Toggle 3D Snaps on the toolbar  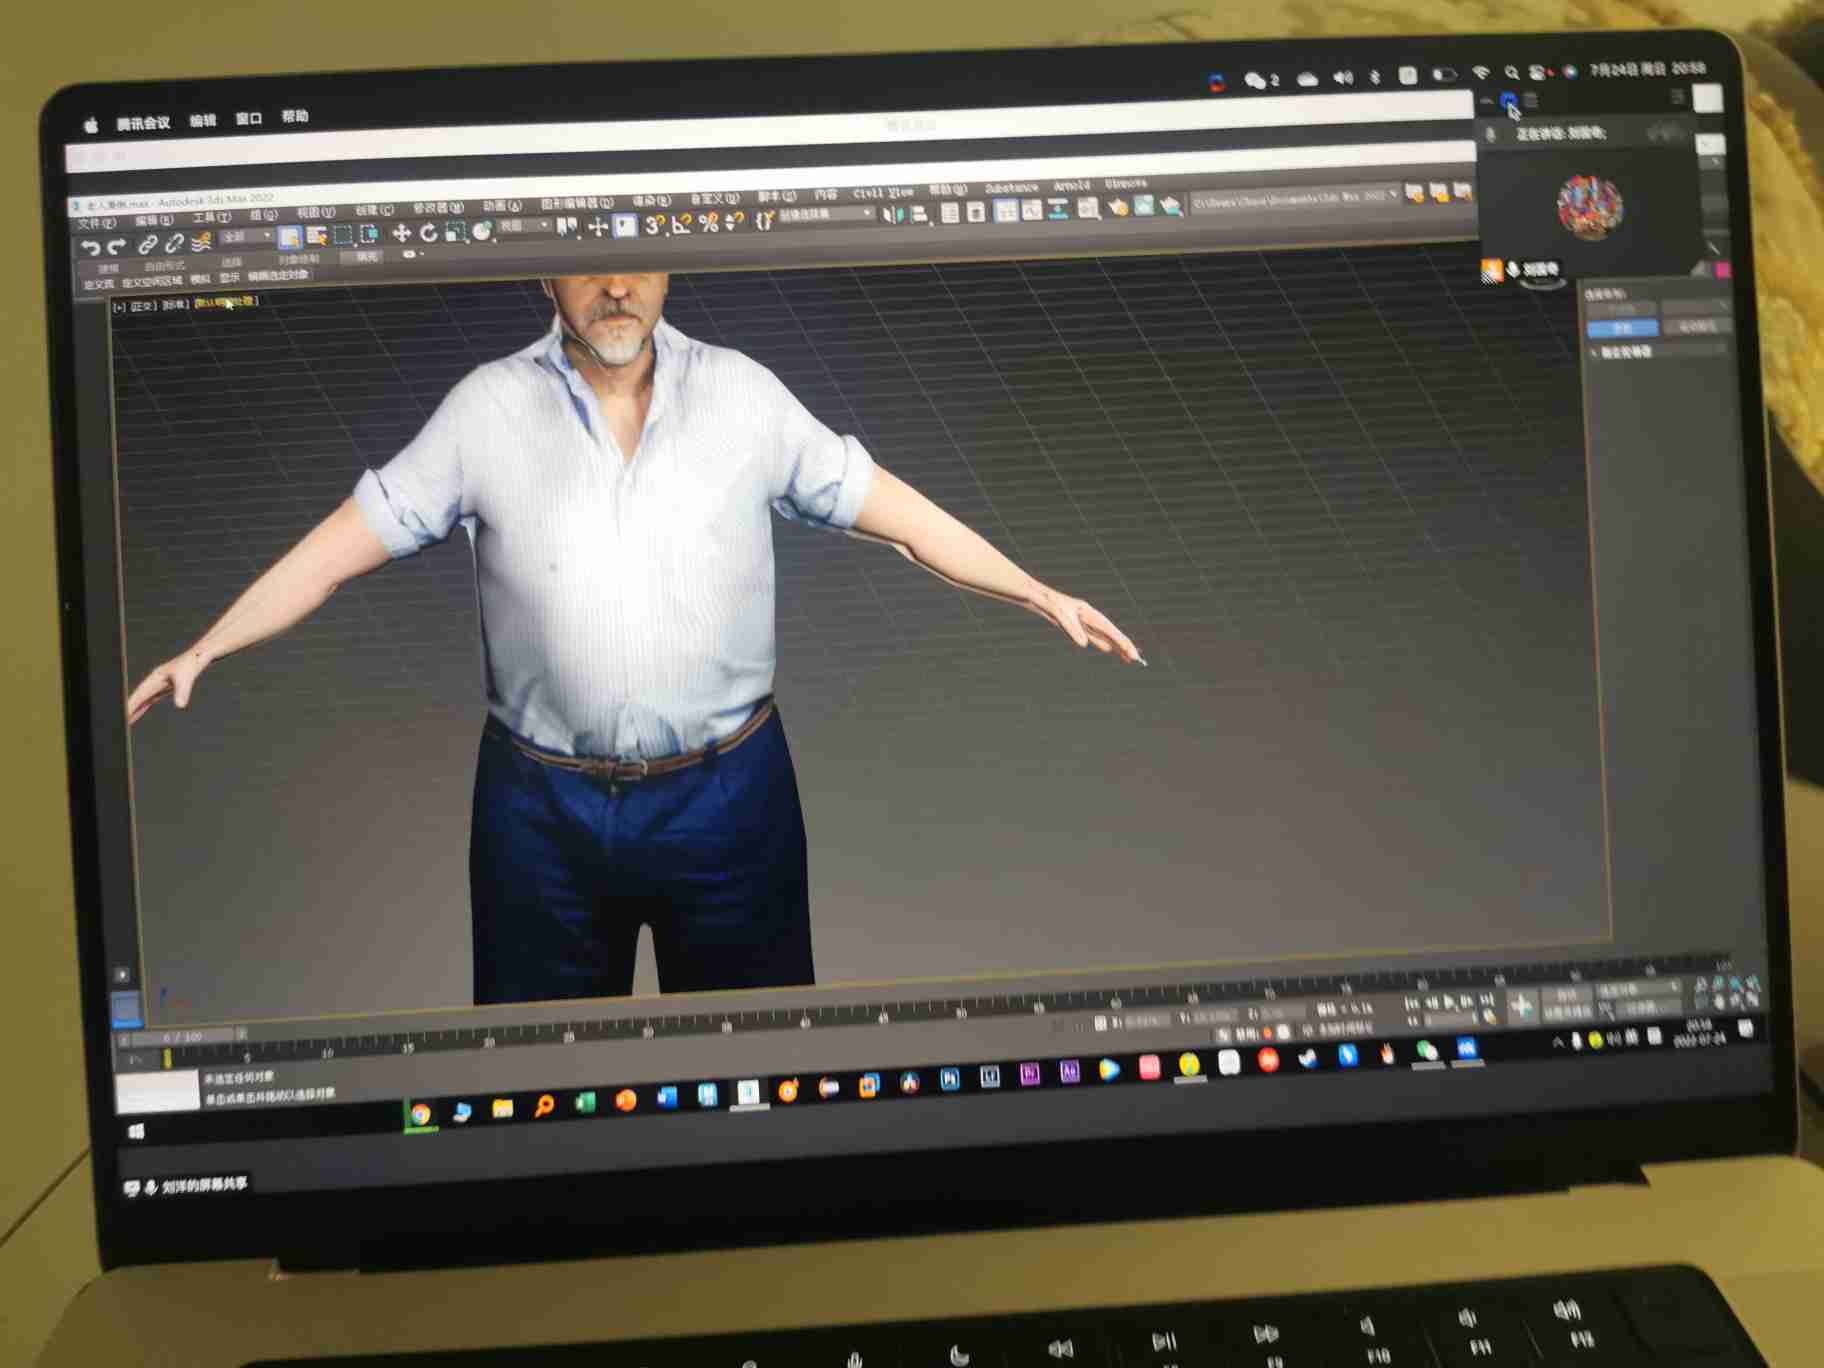(654, 225)
